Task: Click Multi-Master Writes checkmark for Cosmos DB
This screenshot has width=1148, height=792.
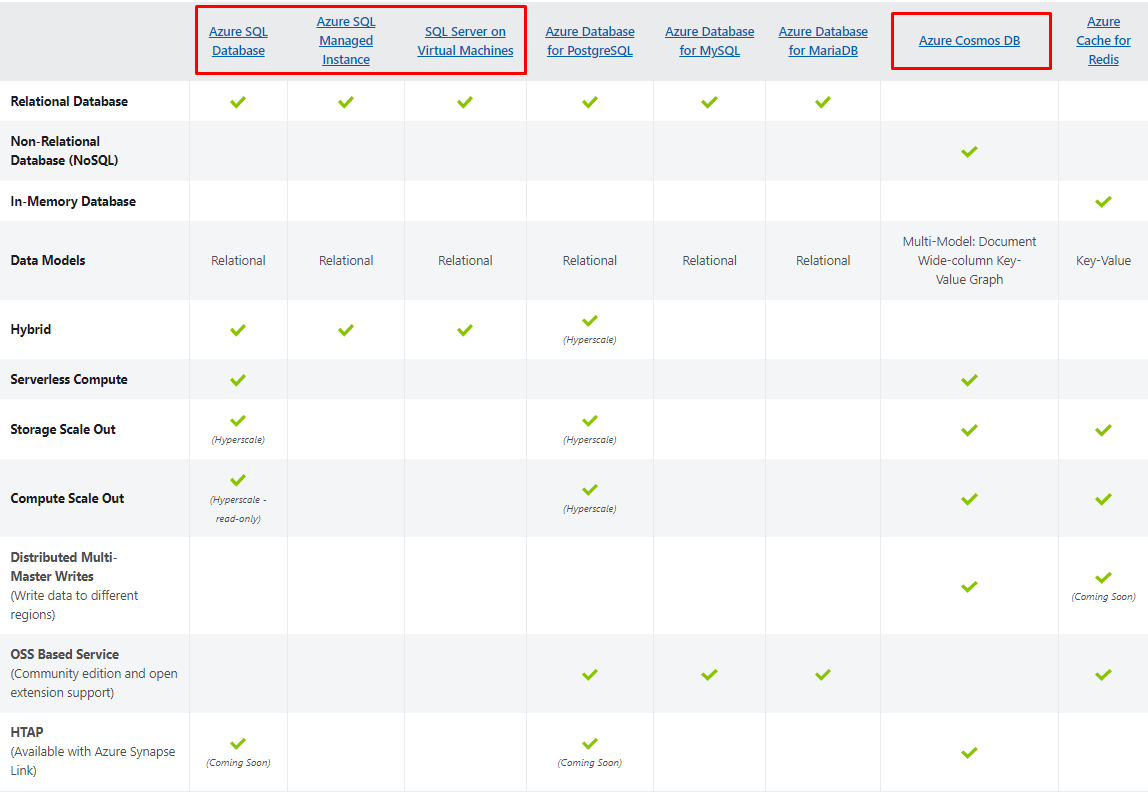Action: pos(969,587)
